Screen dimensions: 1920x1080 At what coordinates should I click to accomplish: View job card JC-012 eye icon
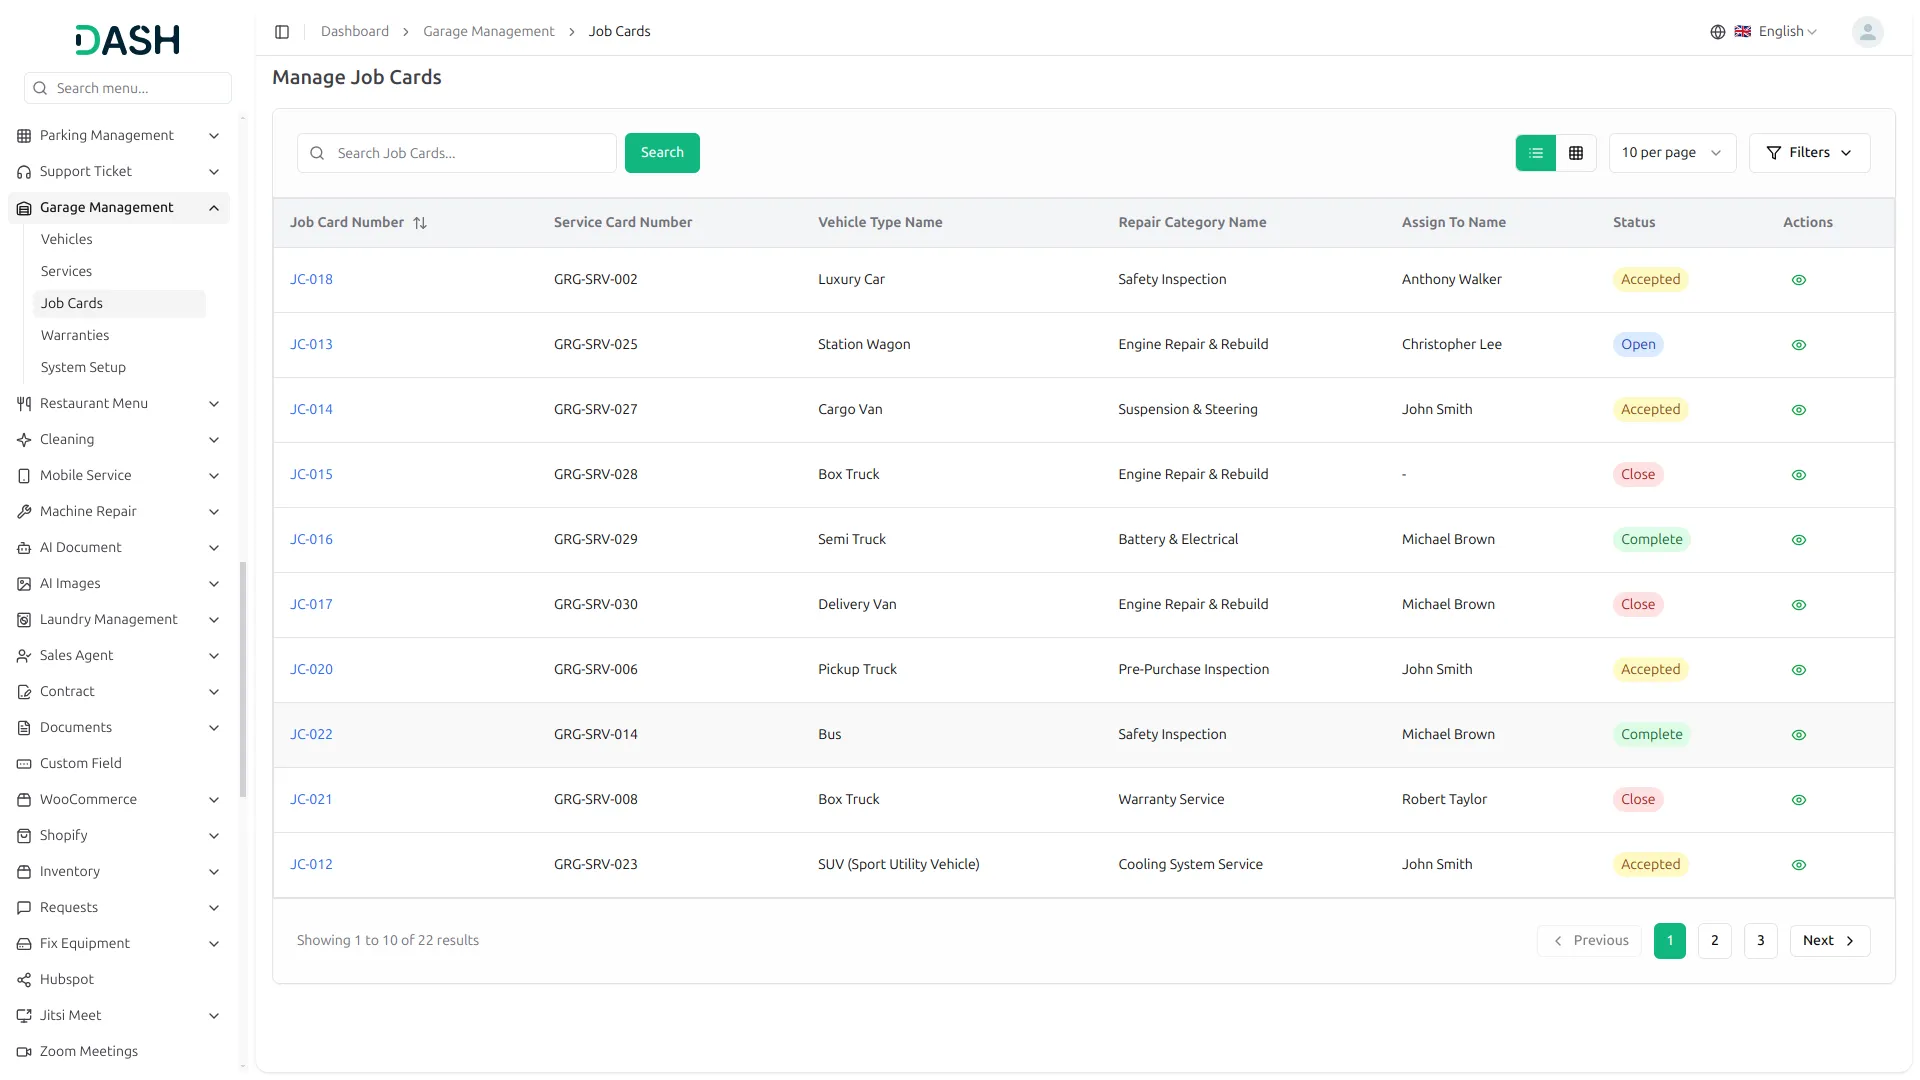pyautogui.click(x=1798, y=865)
